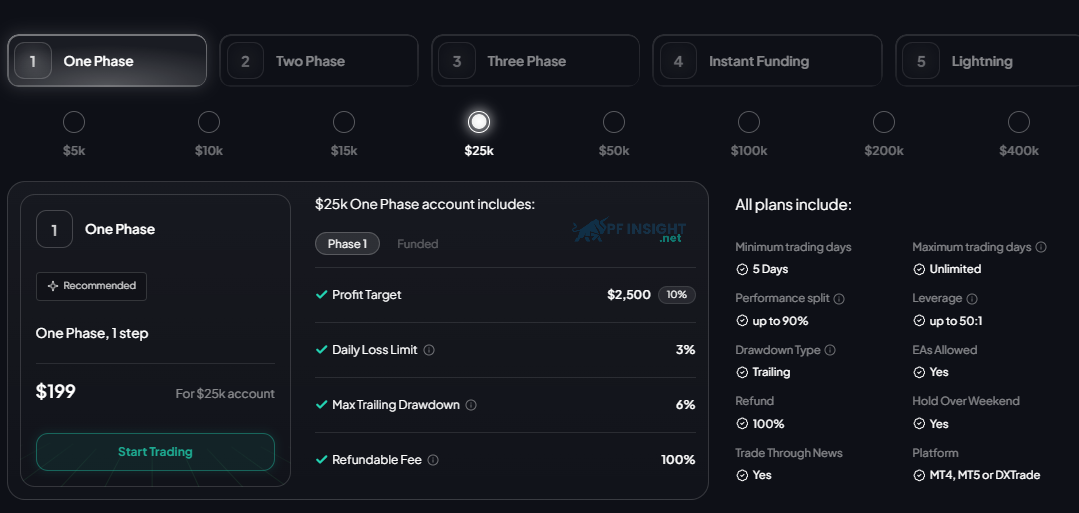Click info icon beside Max Trailing Drawdown
This screenshot has width=1079, height=513.
tap(471, 405)
